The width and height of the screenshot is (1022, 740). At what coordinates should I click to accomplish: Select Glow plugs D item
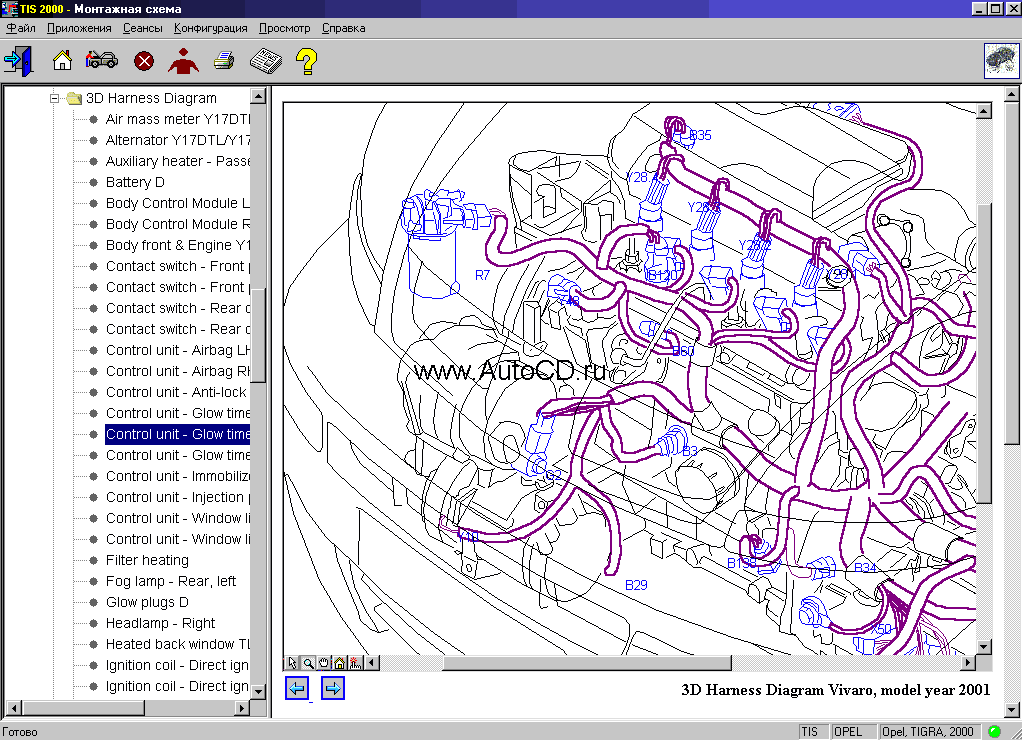[147, 602]
